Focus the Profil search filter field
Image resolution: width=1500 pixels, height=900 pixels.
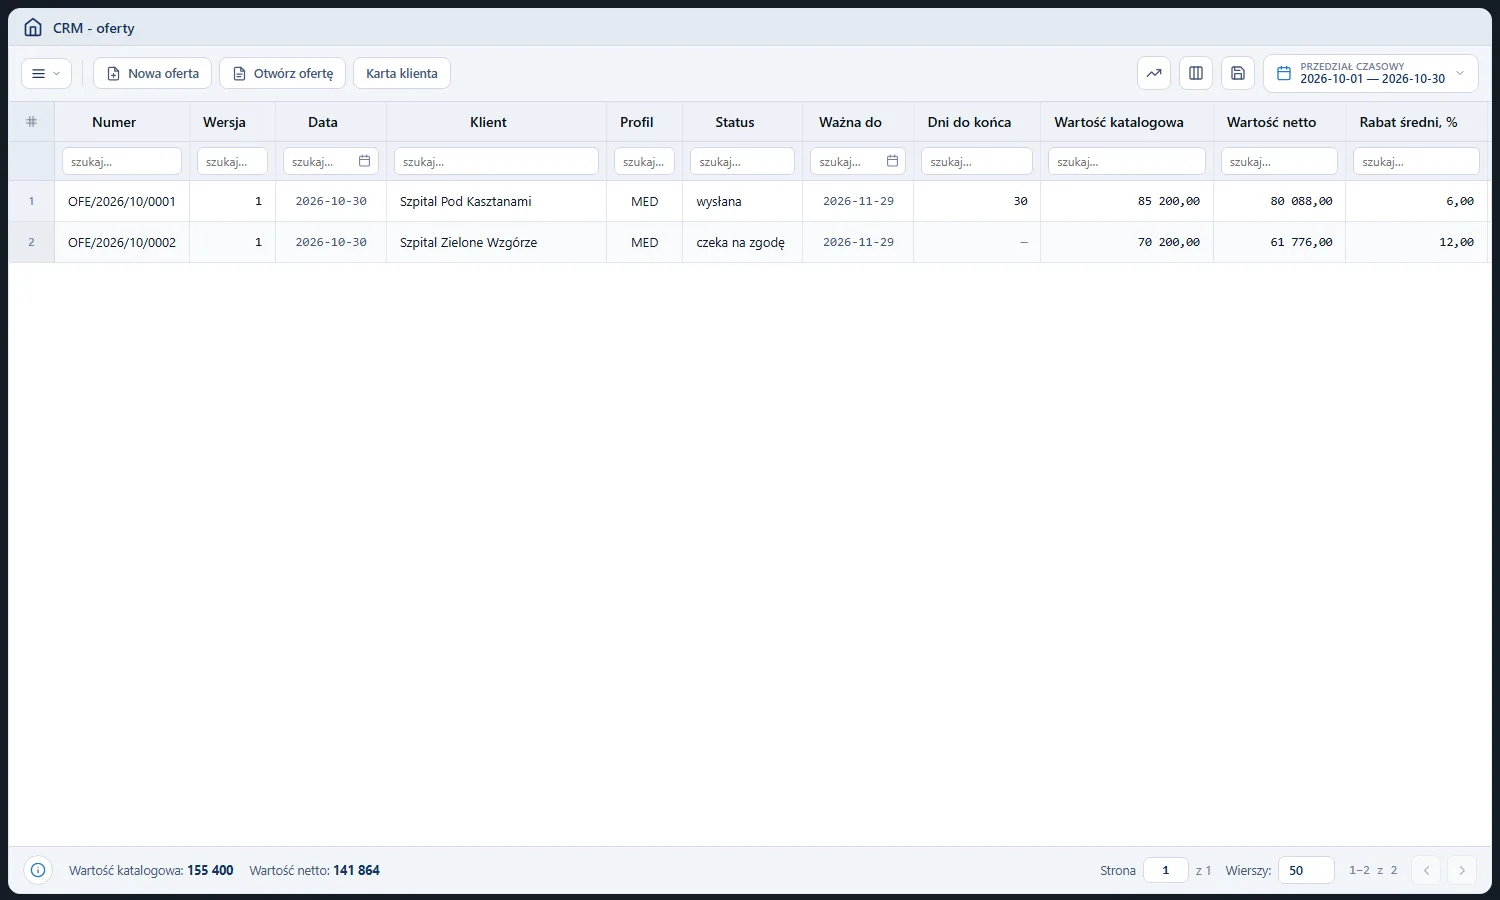click(644, 161)
